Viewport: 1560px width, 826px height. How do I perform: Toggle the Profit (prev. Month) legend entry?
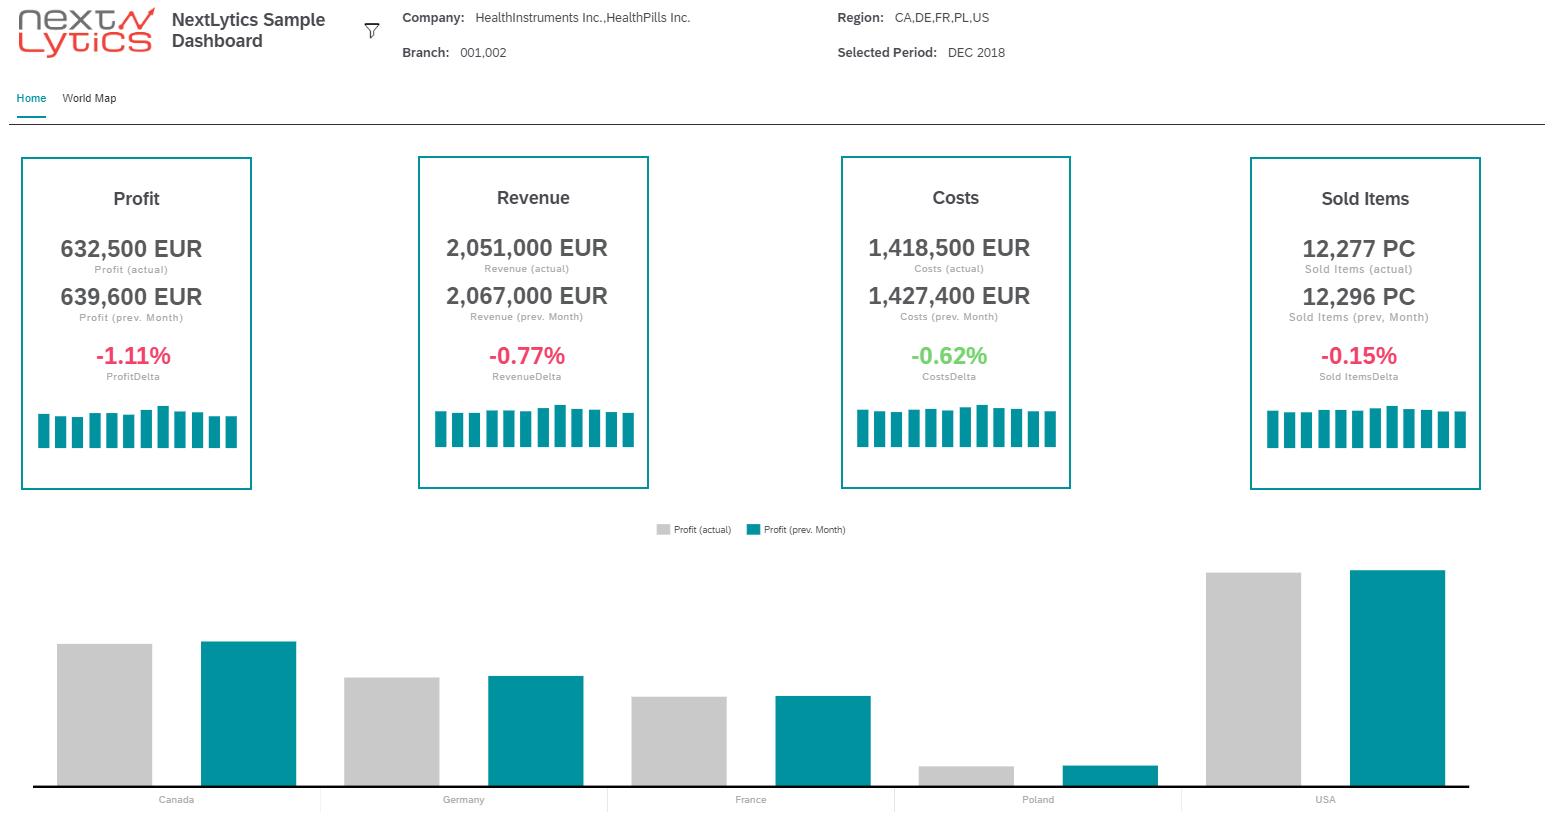795,529
